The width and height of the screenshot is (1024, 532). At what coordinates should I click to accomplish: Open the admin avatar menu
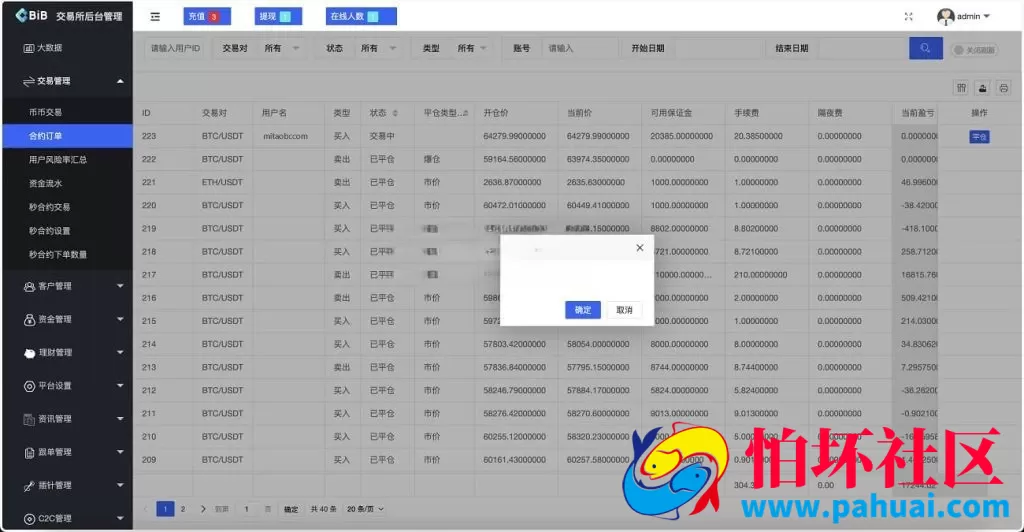(x=963, y=16)
